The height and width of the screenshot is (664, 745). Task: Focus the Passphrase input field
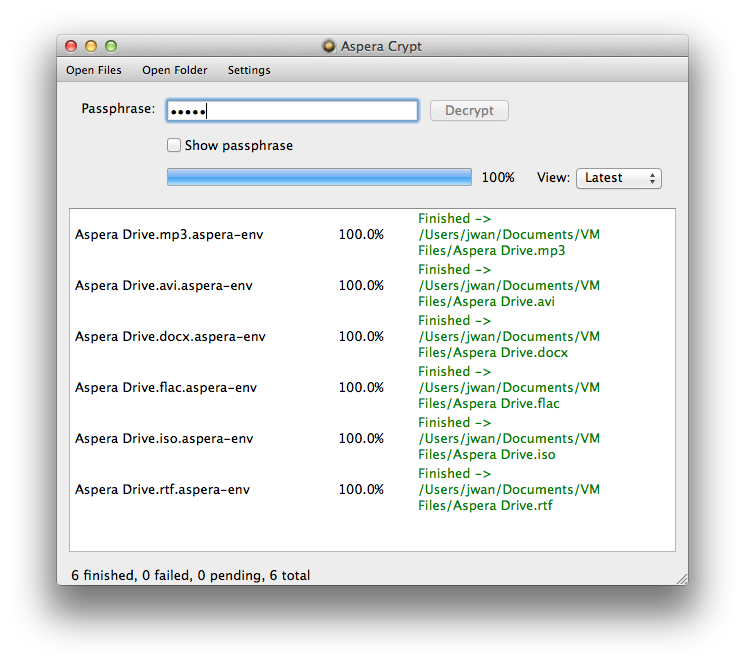(x=292, y=110)
